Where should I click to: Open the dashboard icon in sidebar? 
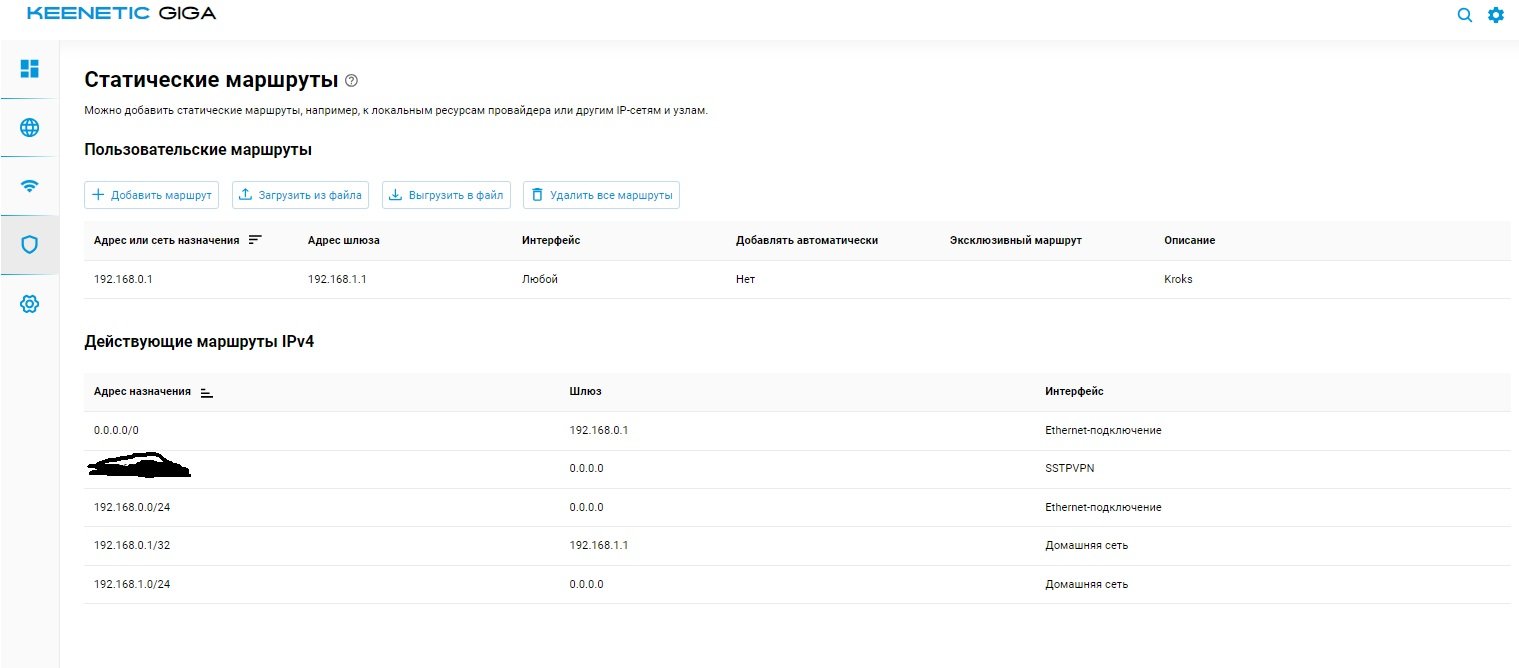(29, 69)
